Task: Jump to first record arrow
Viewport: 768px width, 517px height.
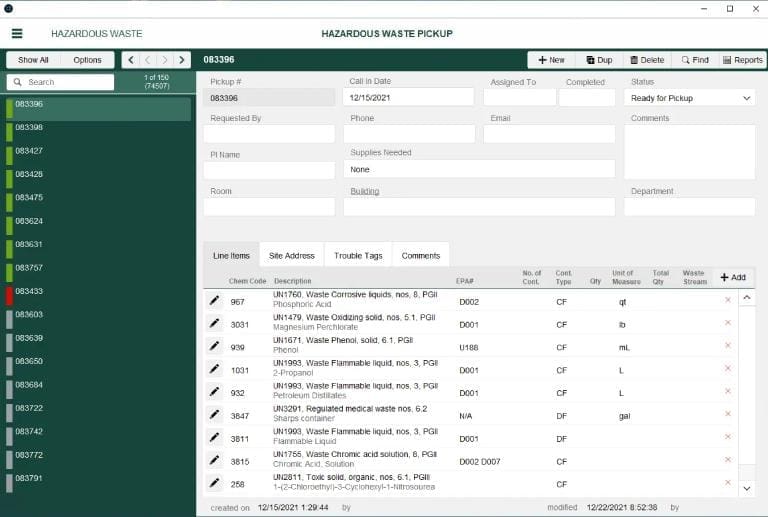Action: point(130,60)
